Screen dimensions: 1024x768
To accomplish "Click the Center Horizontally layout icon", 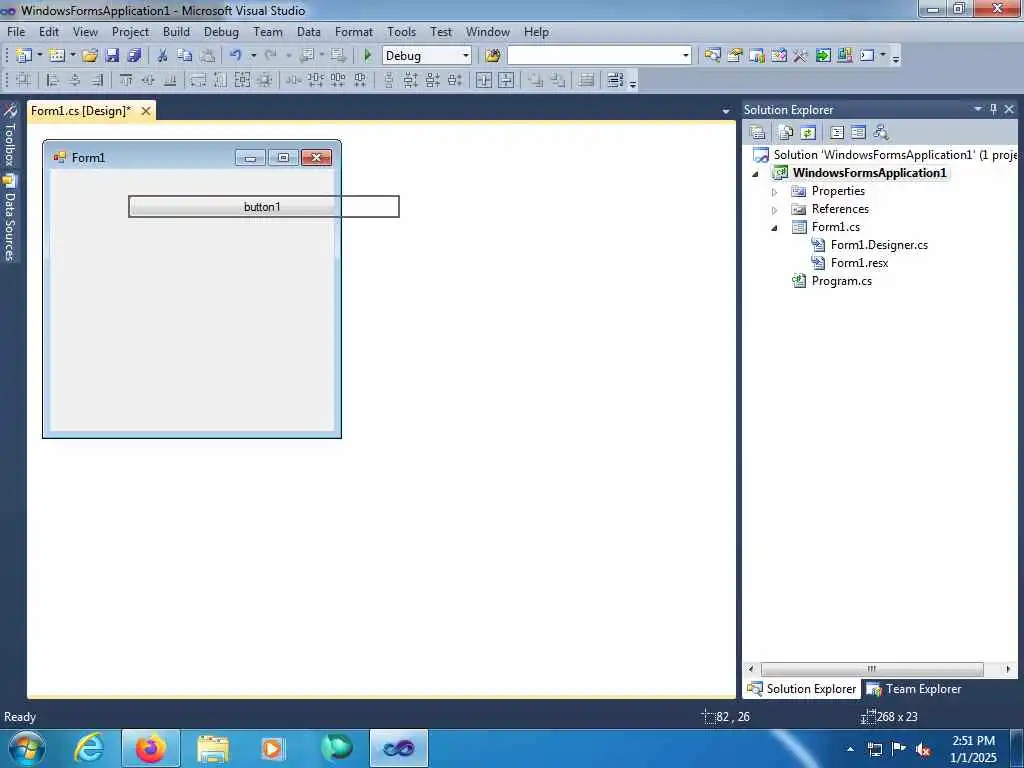I will [484, 80].
